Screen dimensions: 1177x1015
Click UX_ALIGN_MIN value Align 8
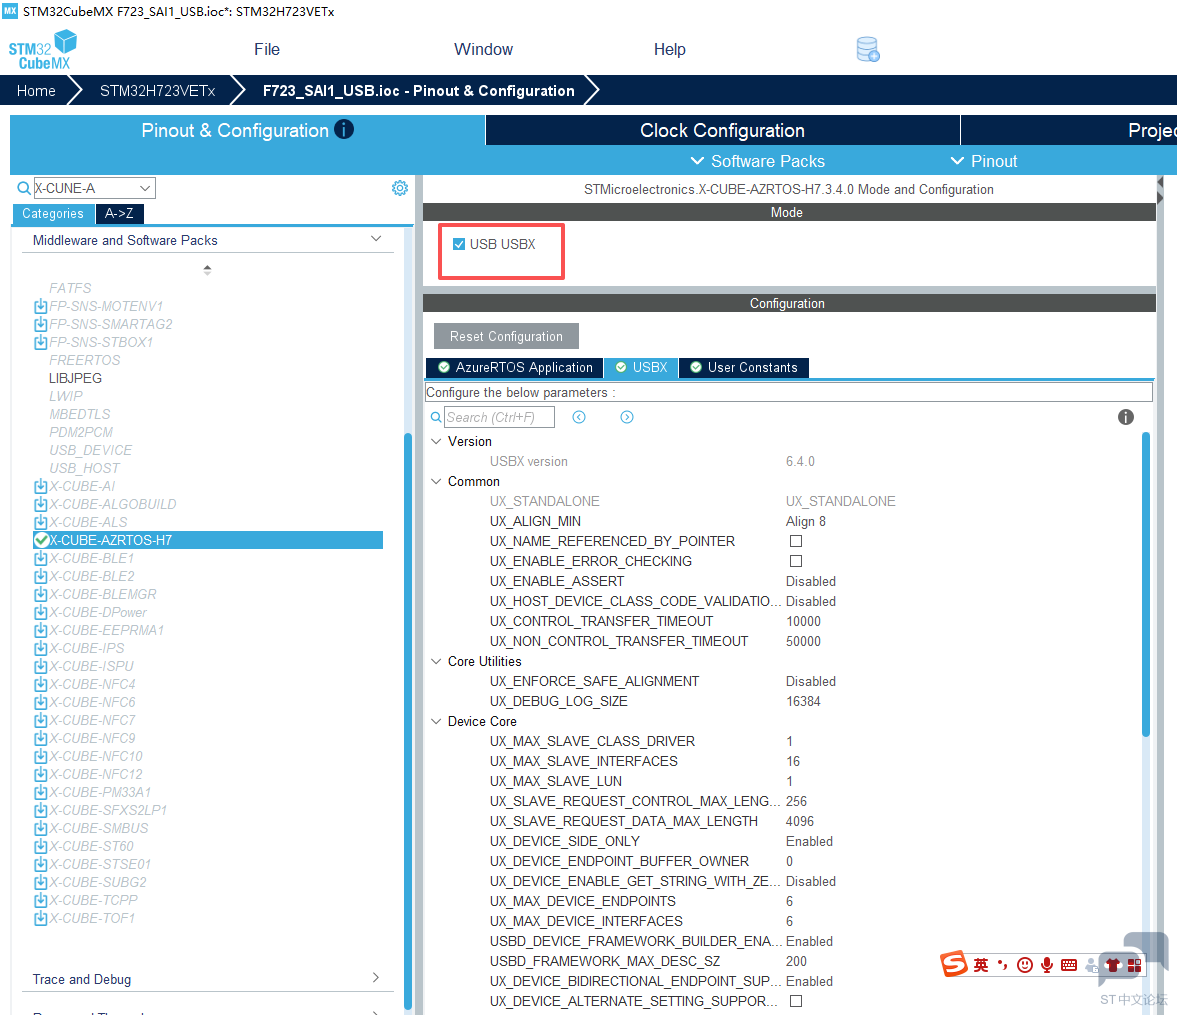pyautogui.click(x=805, y=521)
